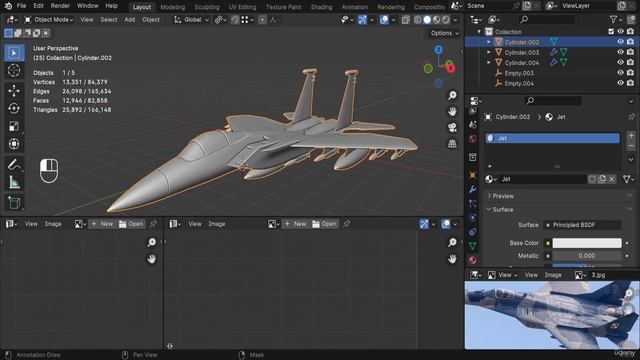Hide Cylinder.002 in viewport via eye icon
Screen dimensions: 640x360
(x=620, y=42)
